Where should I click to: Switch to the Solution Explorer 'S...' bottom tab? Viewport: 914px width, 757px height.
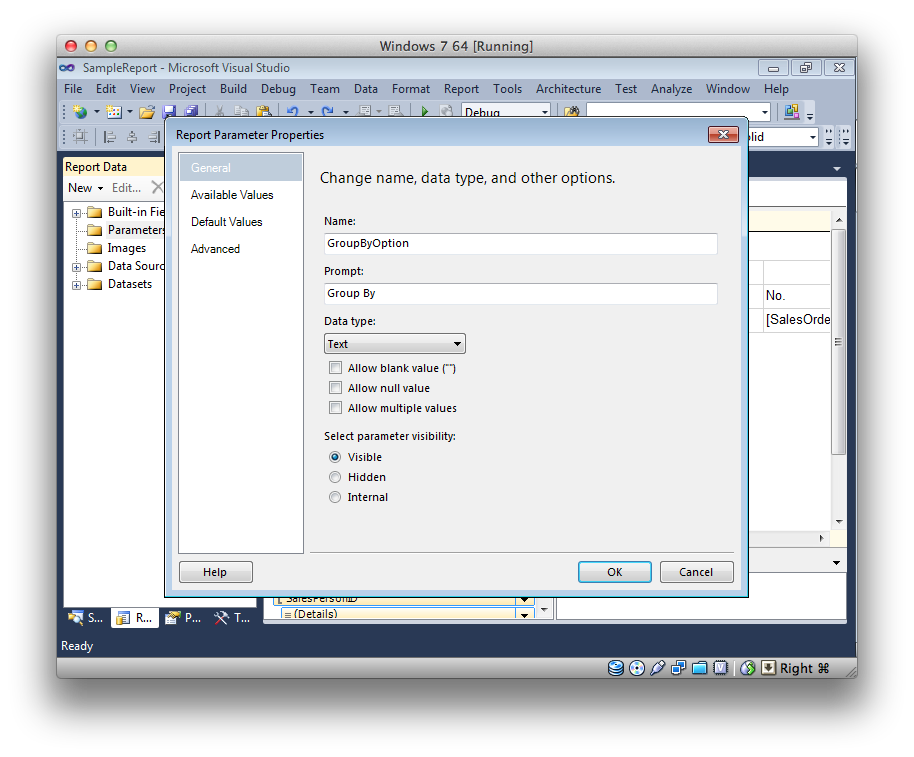[85, 618]
